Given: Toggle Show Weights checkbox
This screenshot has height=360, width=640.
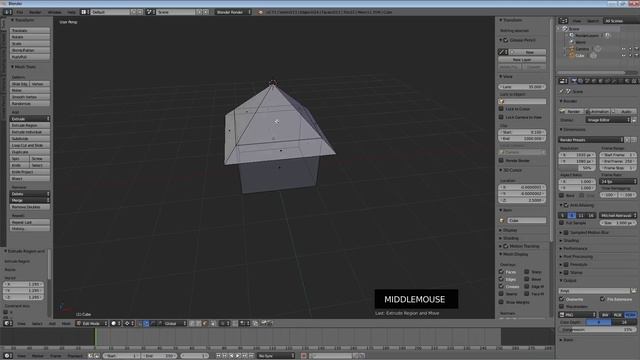Looking at the screenshot, I should [x=501, y=302].
